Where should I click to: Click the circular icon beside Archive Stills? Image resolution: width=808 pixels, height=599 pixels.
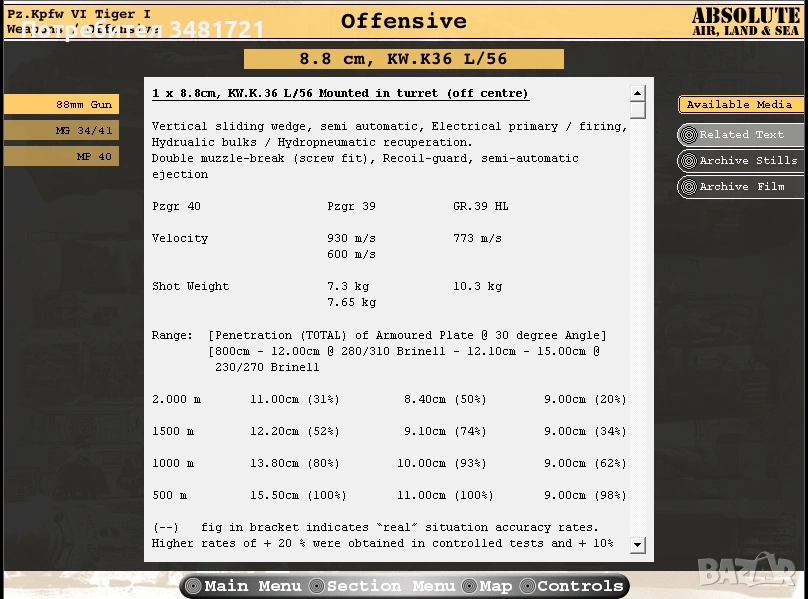[x=687, y=161]
